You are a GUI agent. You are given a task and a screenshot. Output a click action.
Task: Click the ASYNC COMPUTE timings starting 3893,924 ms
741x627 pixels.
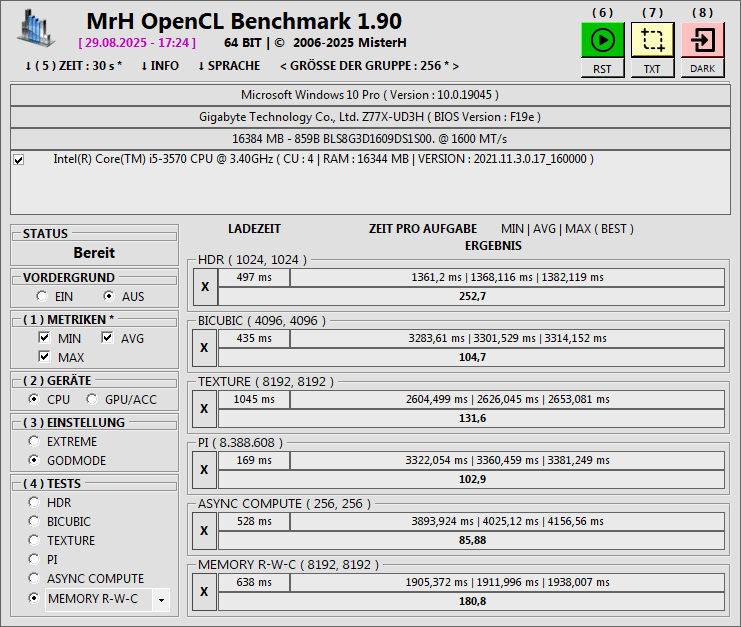click(508, 521)
